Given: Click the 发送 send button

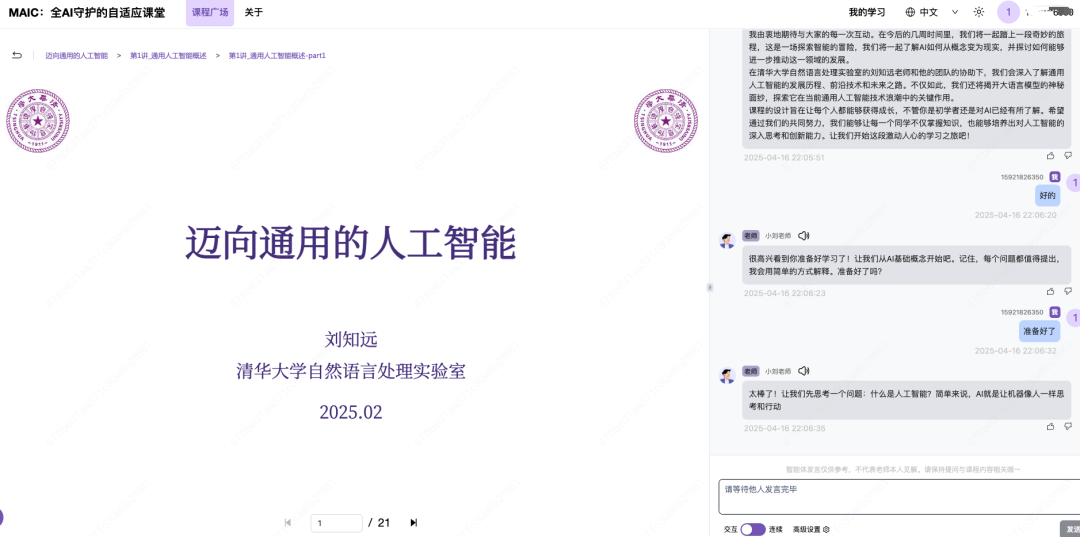Looking at the screenshot, I should [x=1071, y=528].
